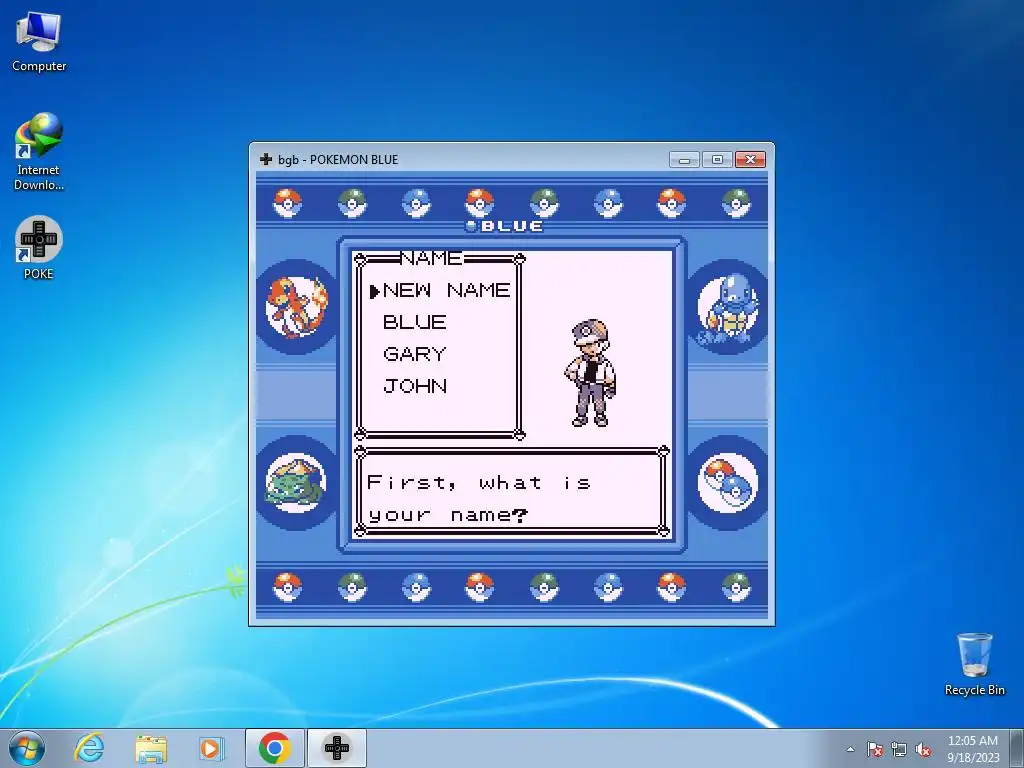Viewport: 1024px width, 768px height.
Task: Close the bgb POKEMON BLUE window
Action: click(750, 160)
